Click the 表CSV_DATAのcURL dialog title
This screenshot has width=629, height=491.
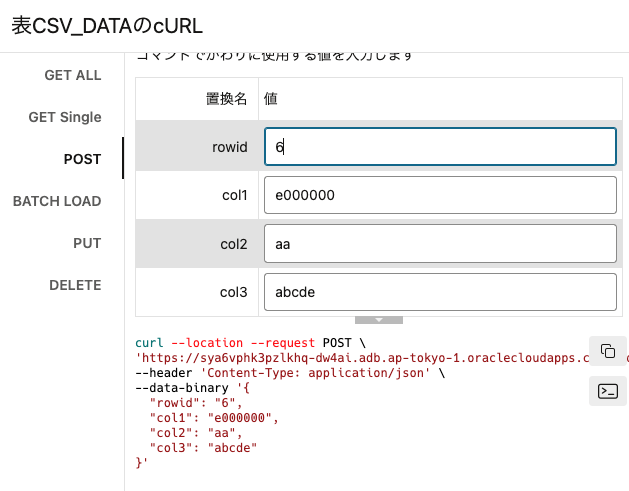pyautogui.click(x=107, y=26)
